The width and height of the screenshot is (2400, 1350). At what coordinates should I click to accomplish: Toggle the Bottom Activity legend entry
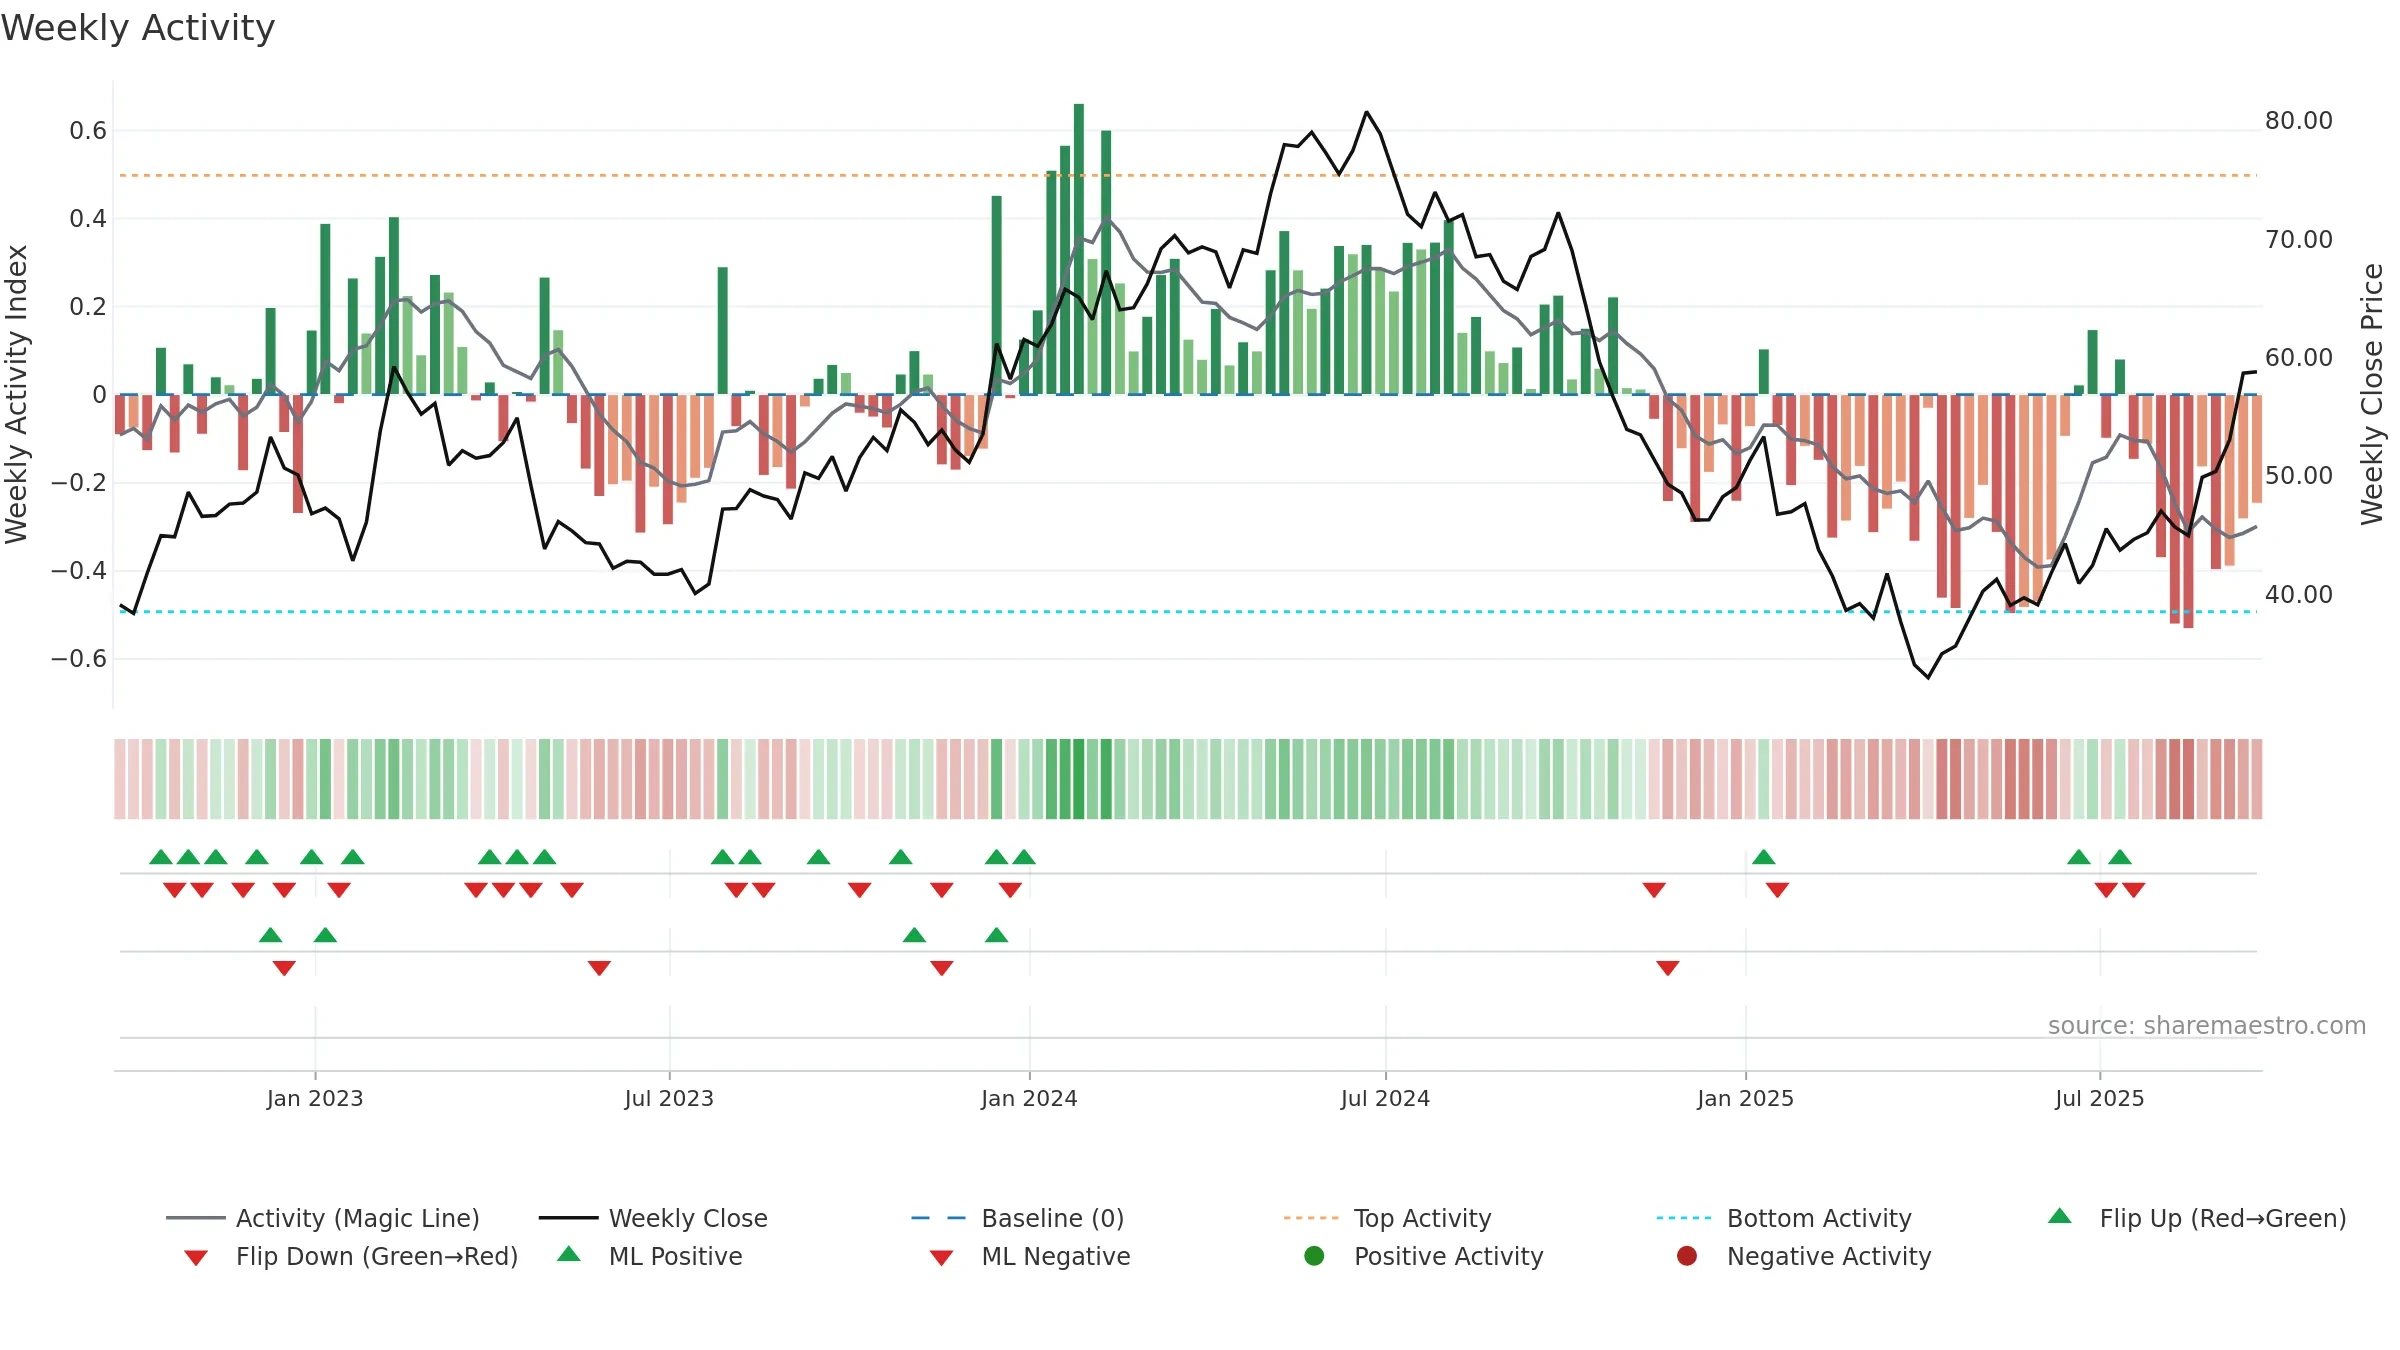[x=1784, y=1218]
